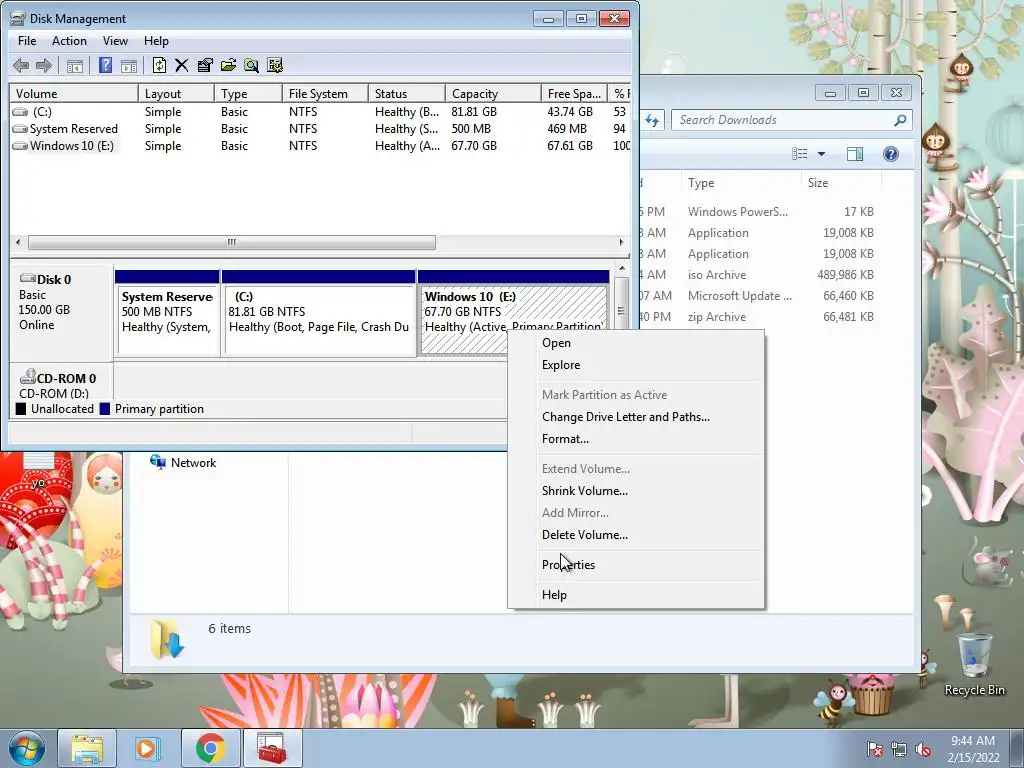Toggle the Show/Hide Action Pane icon
1024x768 pixels.
[129, 65]
